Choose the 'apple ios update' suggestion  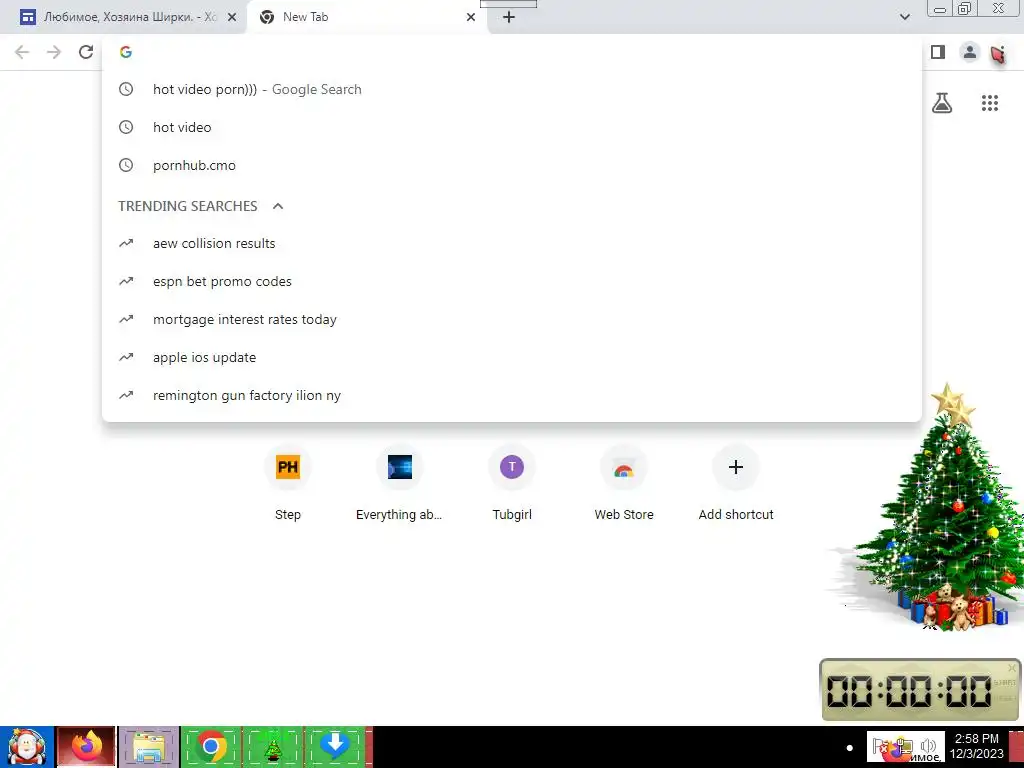click(x=511, y=357)
